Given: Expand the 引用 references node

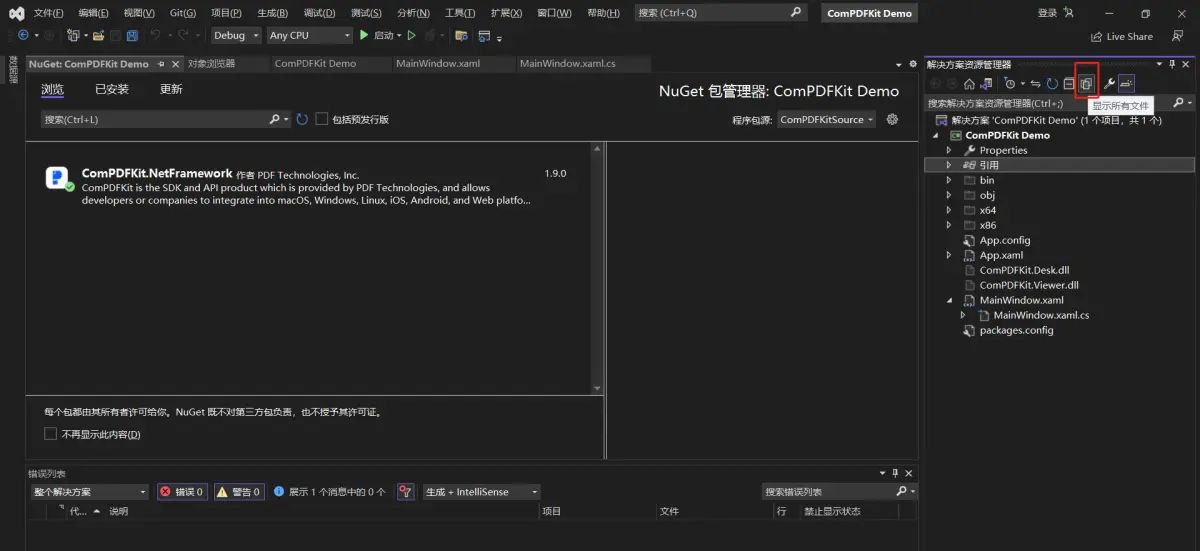Looking at the screenshot, I should click(949, 165).
